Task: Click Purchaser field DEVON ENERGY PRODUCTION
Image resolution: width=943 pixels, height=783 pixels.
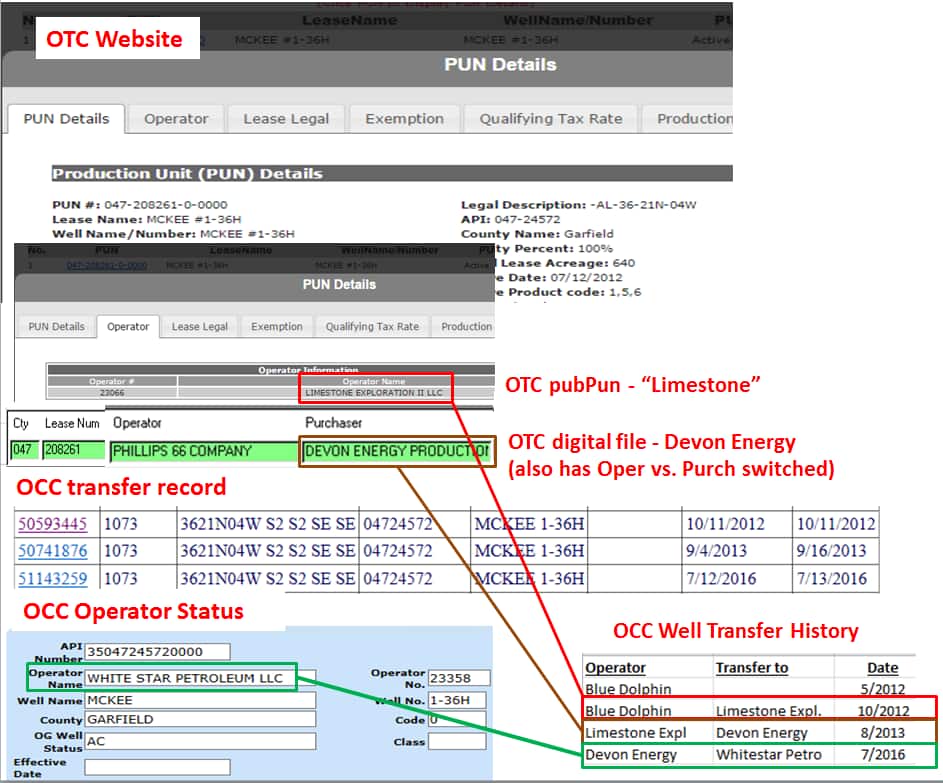Action: pos(397,452)
